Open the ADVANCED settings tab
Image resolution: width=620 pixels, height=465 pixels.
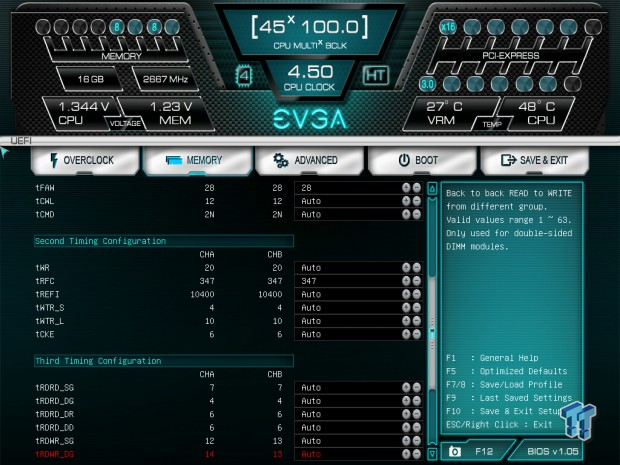(x=309, y=160)
